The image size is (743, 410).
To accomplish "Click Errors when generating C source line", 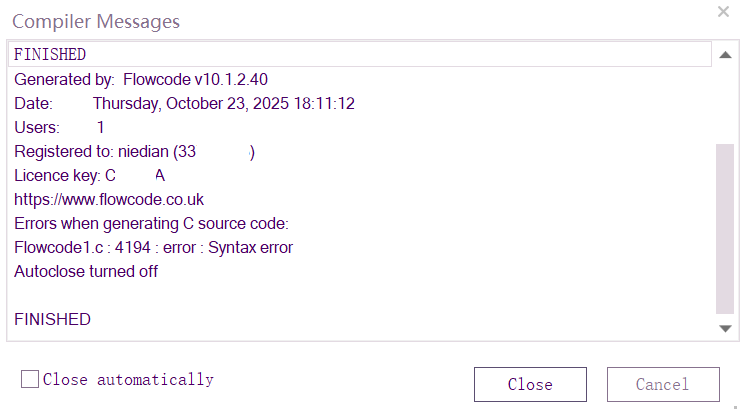I will click(x=151, y=223).
